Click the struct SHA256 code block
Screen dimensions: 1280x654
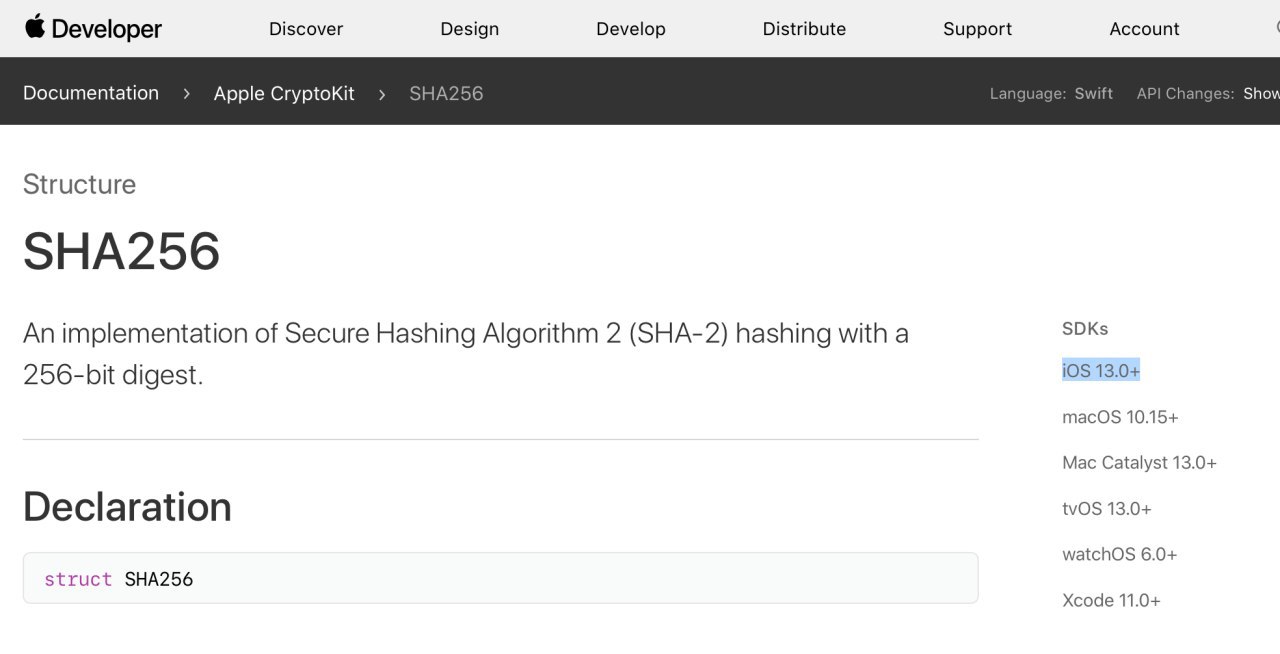pyautogui.click(x=500, y=578)
